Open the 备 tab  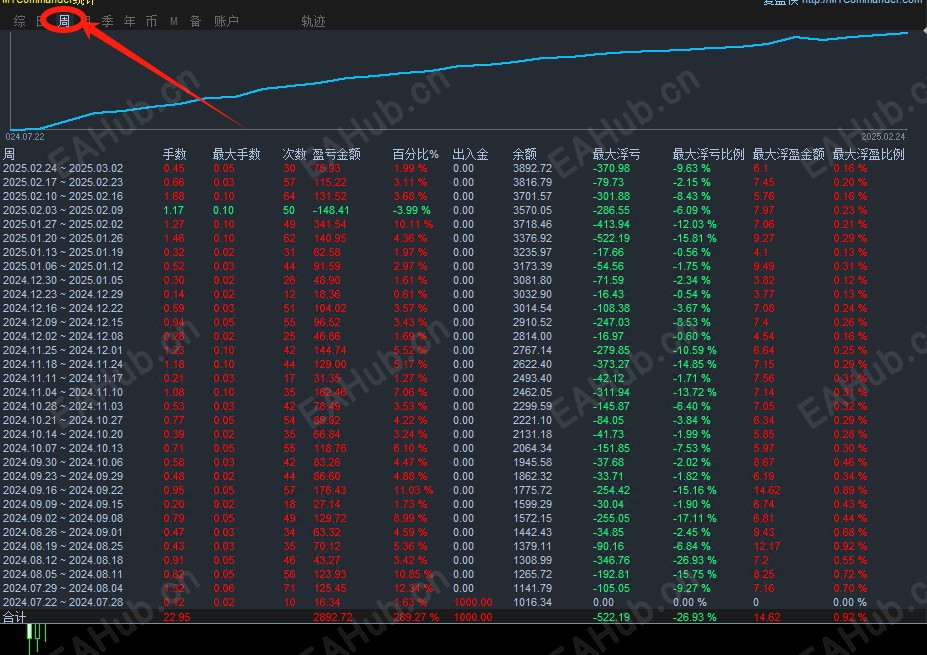(x=196, y=21)
